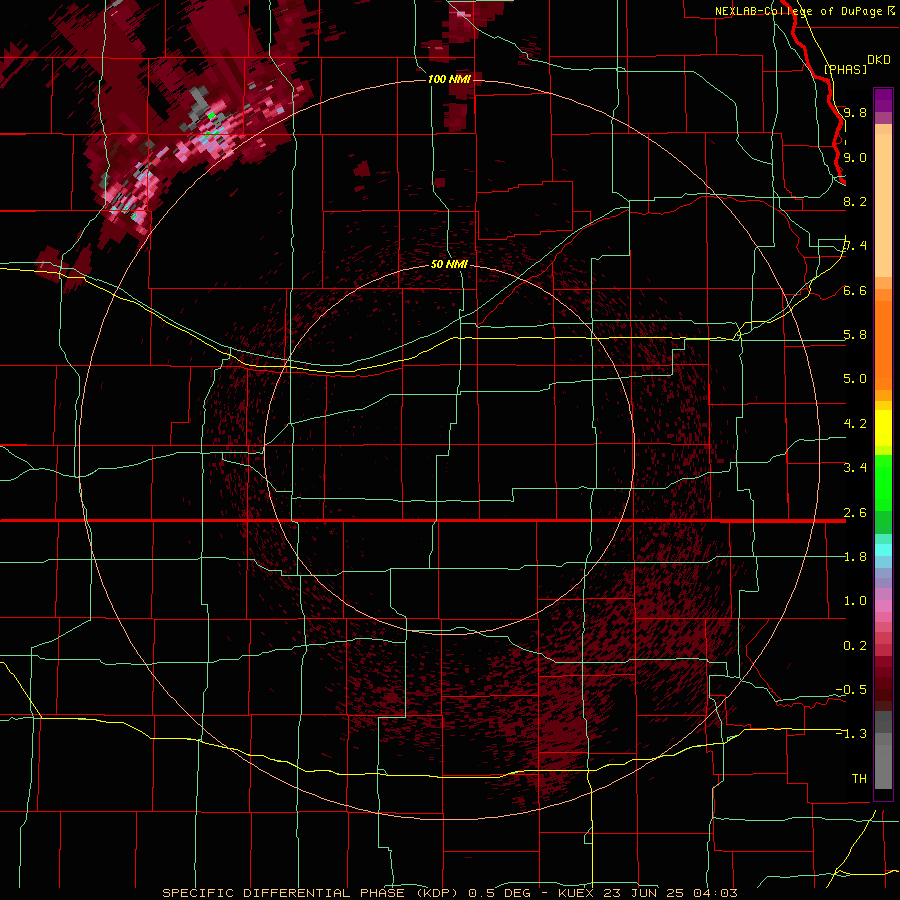Click the "DKD" legend title
This screenshot has width=900, height=900.
(x=879, y=60)
